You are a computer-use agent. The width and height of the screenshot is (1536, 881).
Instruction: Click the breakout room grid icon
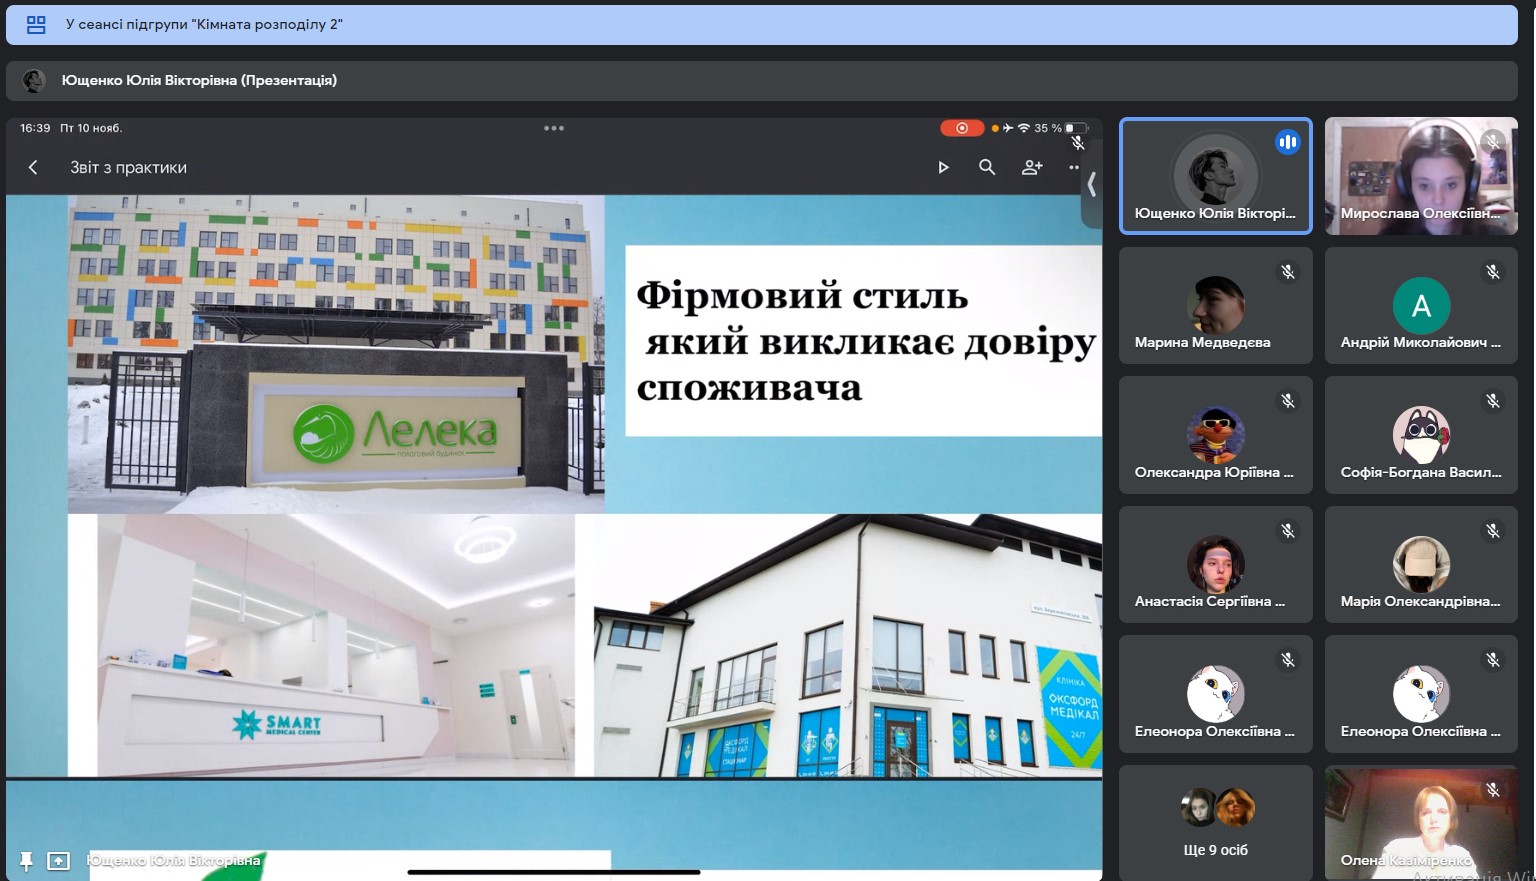tap(36, 25)
